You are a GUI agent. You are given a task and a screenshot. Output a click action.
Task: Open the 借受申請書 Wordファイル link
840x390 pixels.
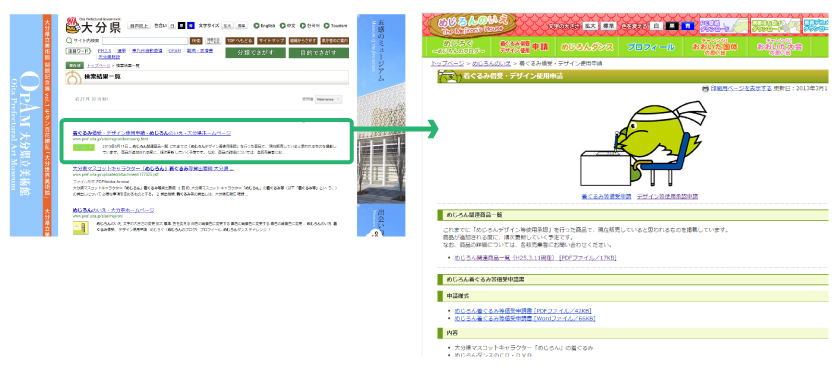tap(524, 318)
